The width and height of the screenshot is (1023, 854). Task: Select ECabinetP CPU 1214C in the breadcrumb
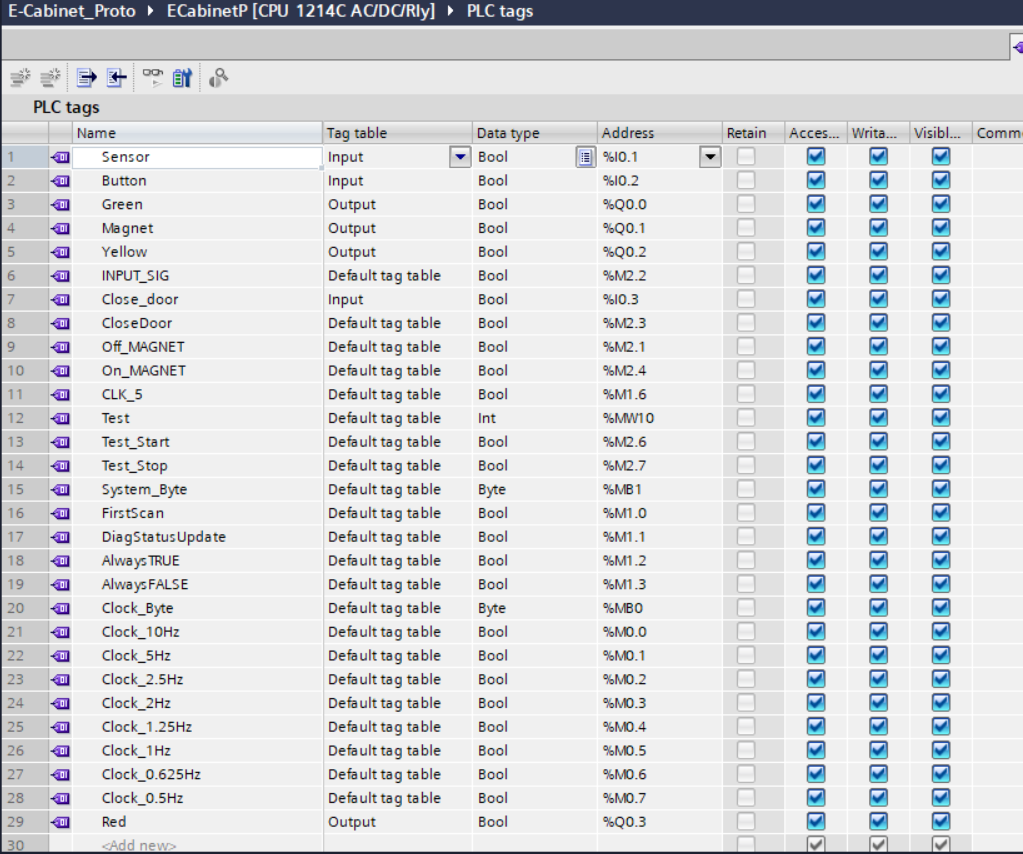[301, 12]
